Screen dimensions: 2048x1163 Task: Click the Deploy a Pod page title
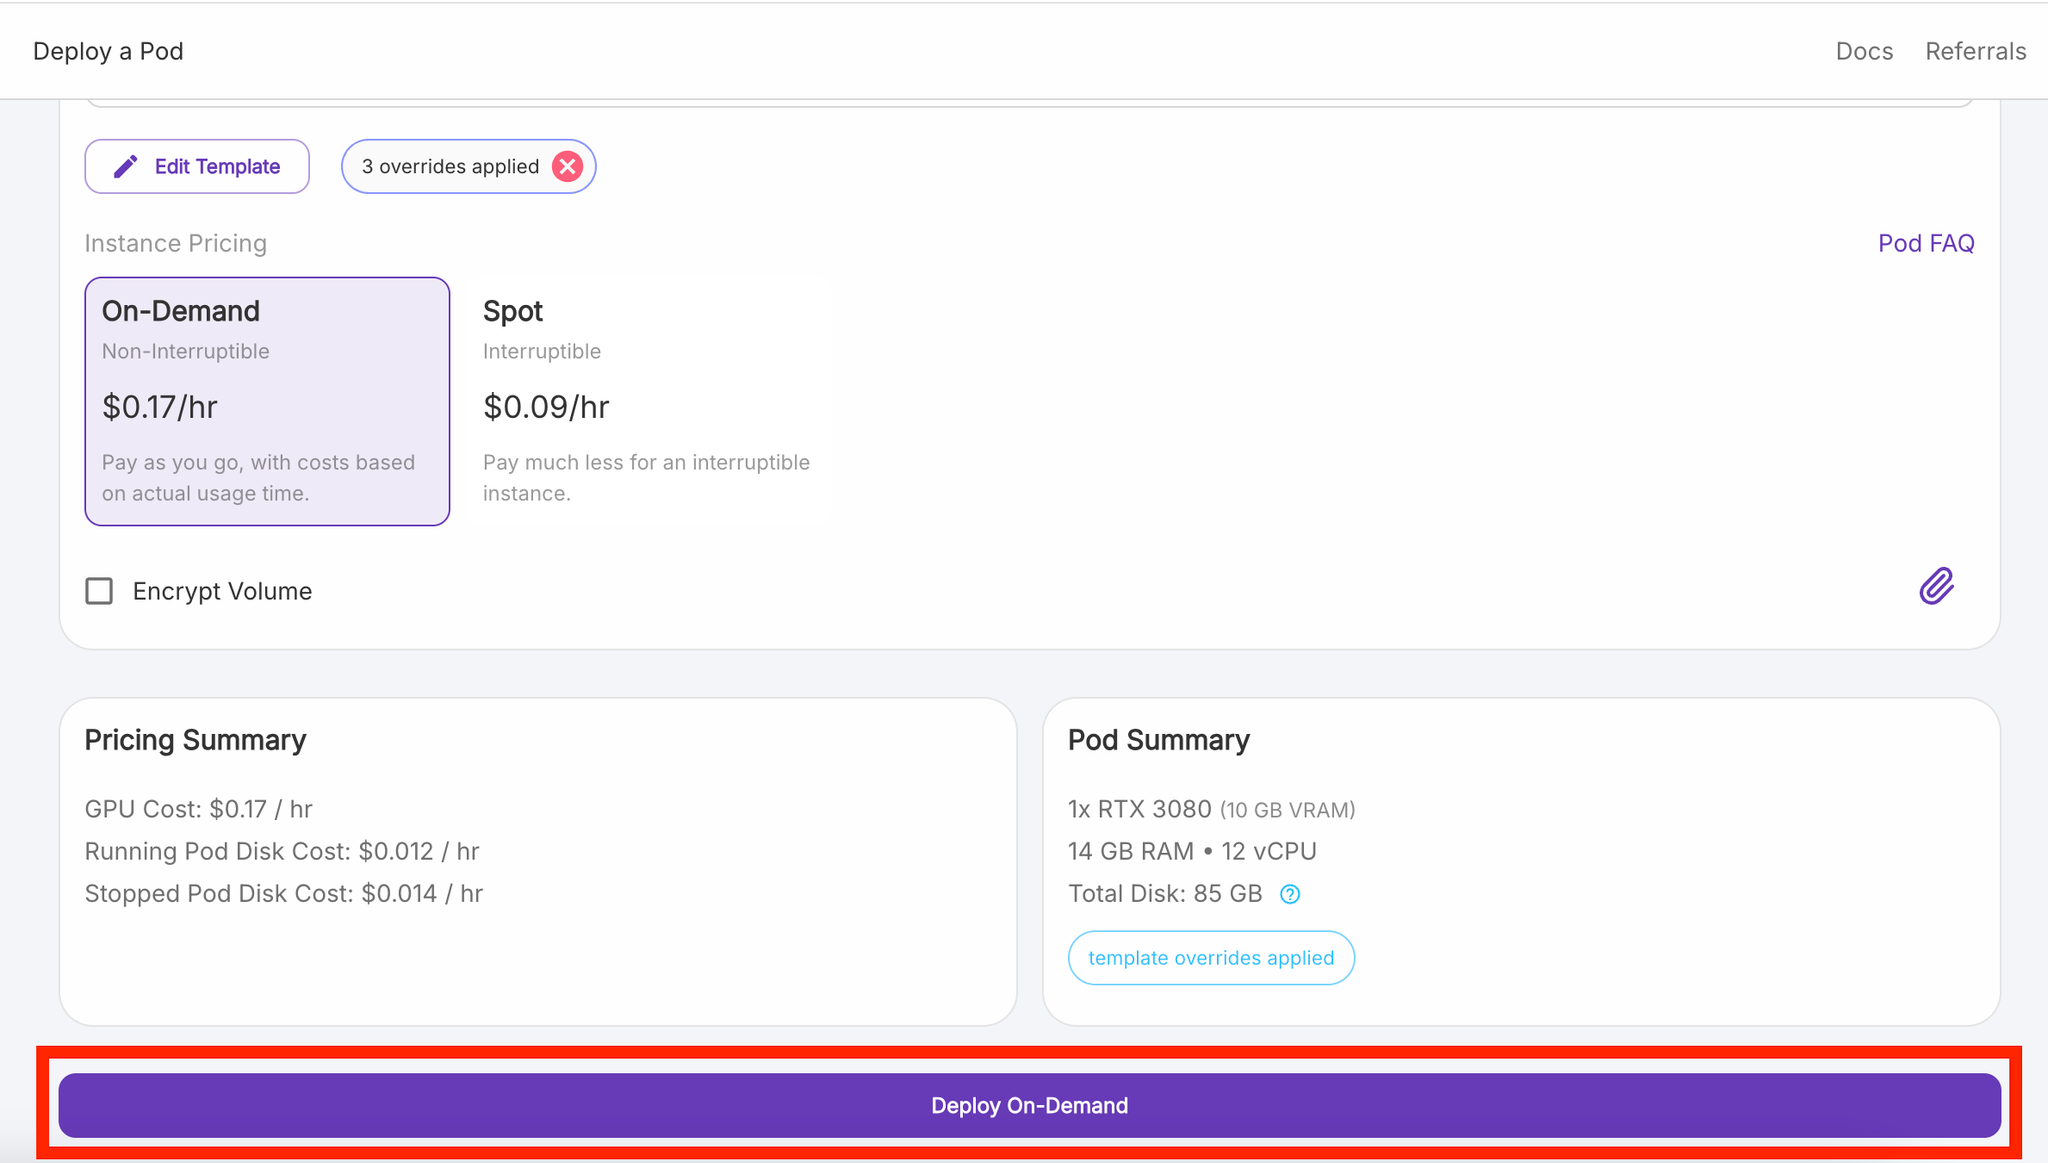[108, 51]
